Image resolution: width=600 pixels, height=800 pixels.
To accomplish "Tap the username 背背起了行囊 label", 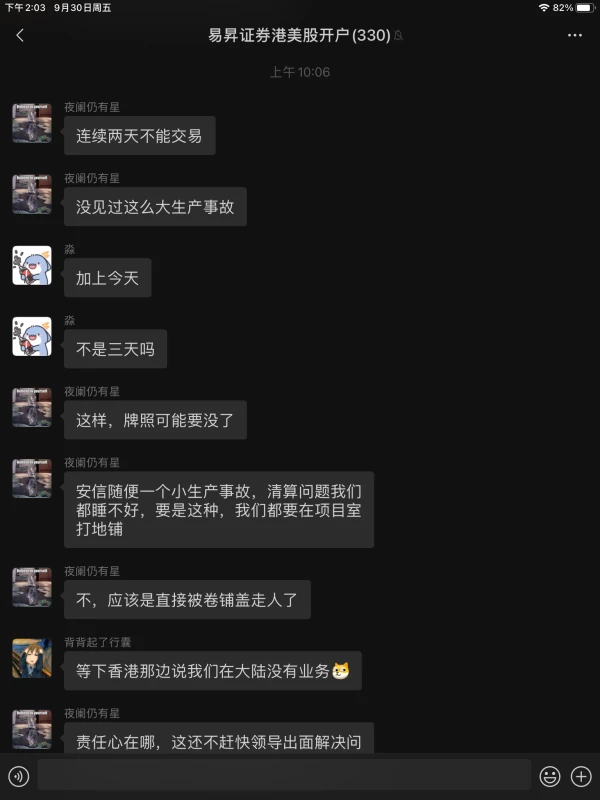I will tap(97, 642).
